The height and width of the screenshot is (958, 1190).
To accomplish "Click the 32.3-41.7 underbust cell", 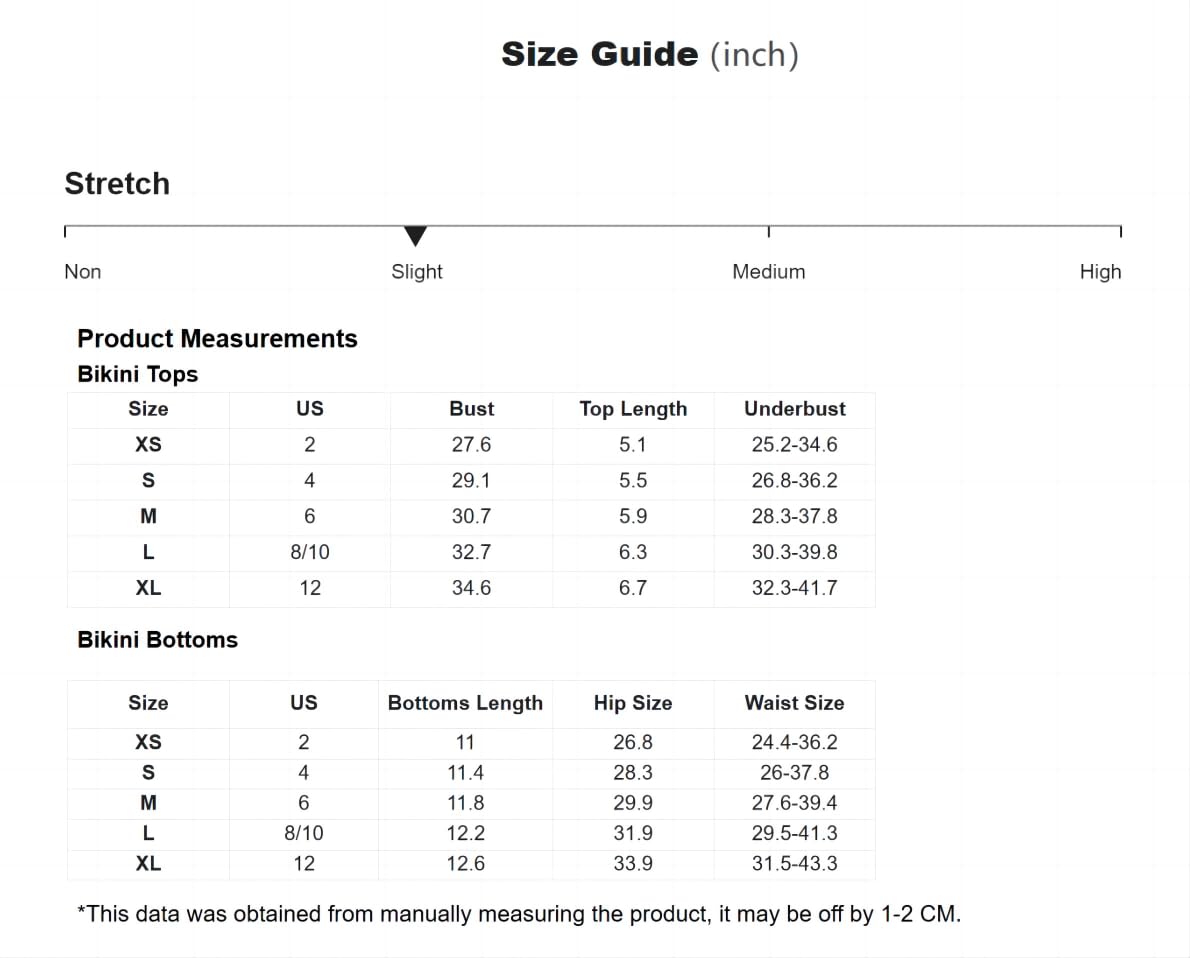I will point(794,588).
